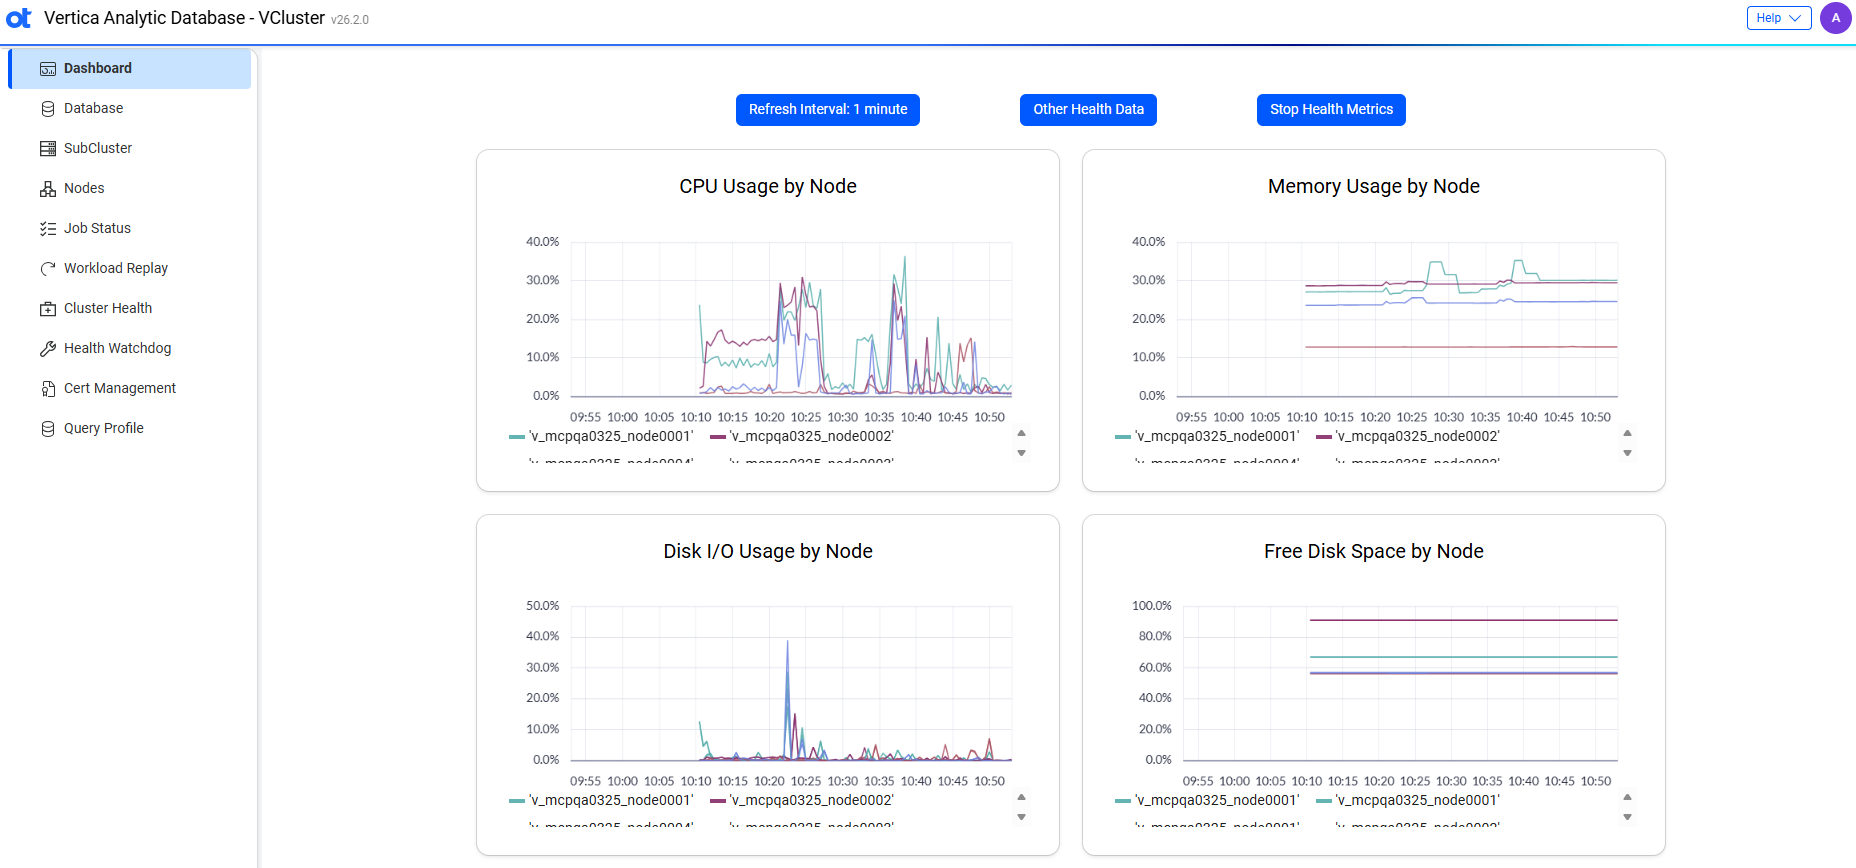Screen dimensions: 1856x868
Task: Open Other Health Data
Action: pos(1088,109)
